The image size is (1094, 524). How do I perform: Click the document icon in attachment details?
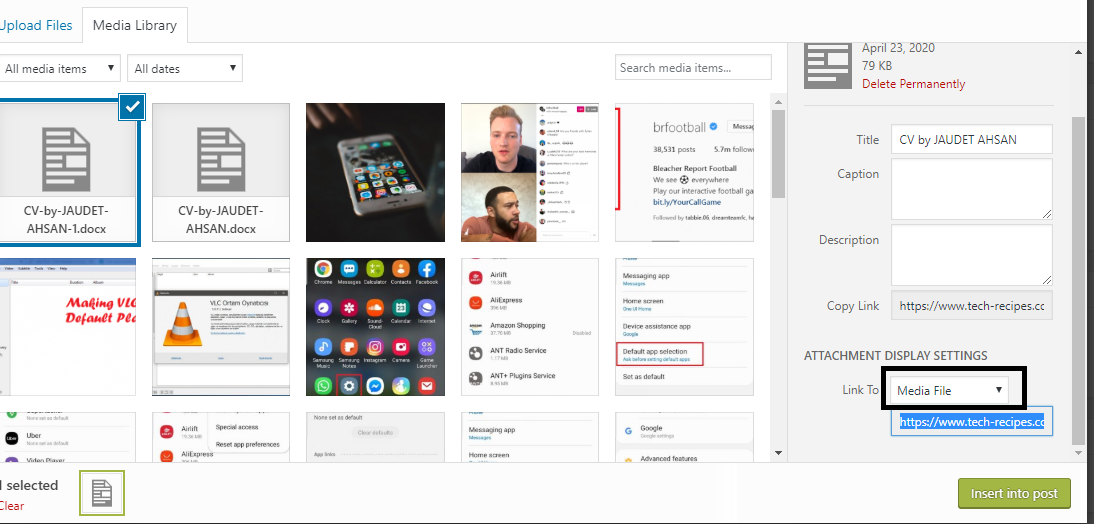tap(828, 65)
